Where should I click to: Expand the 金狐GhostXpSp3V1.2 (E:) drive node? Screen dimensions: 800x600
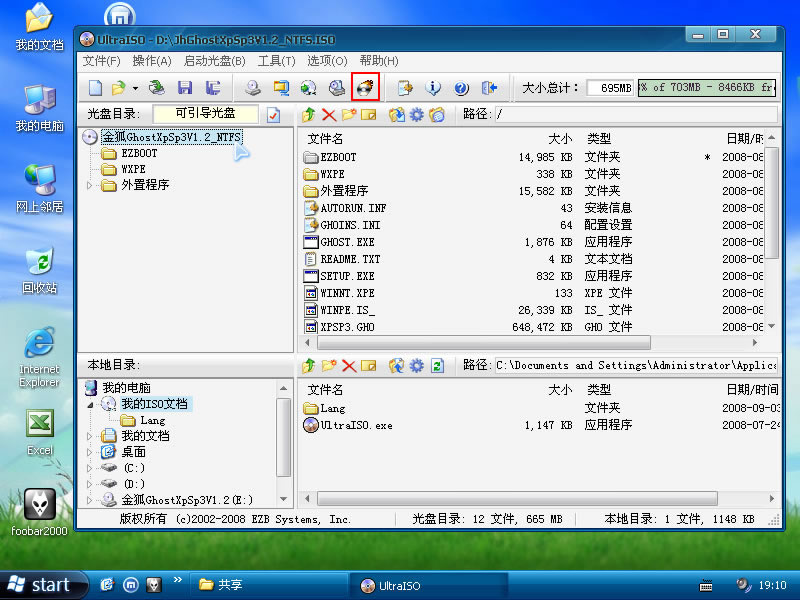coord(90,500)
